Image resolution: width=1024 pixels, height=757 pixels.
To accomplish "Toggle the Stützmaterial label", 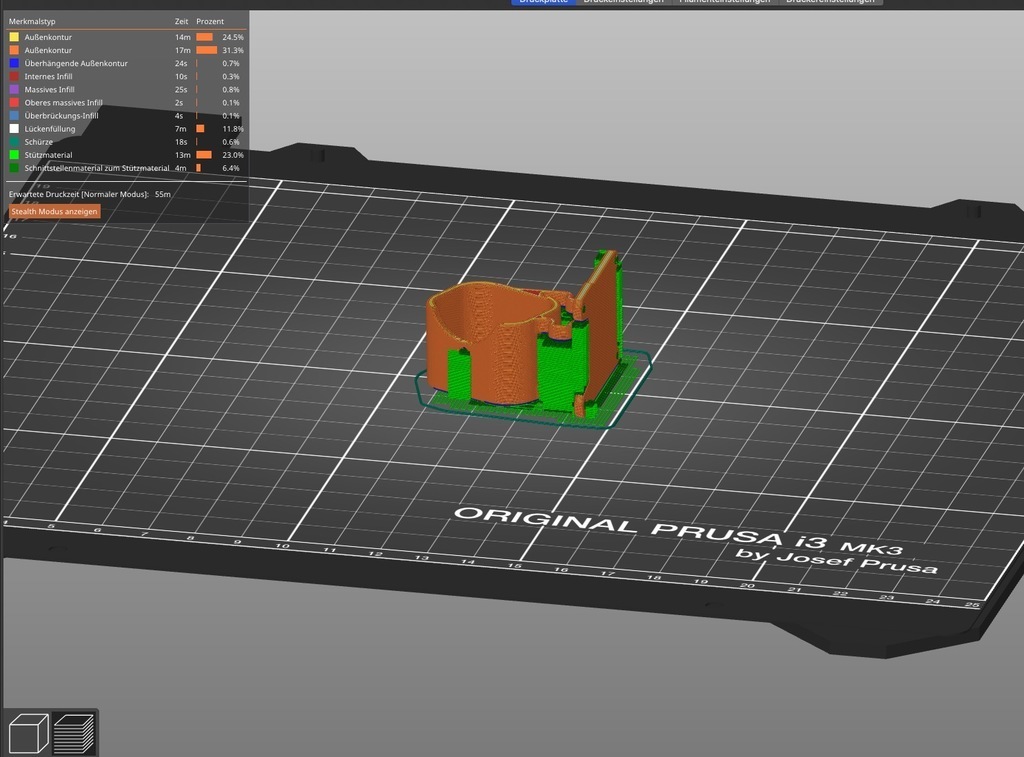I will click(x=48, y=155).
